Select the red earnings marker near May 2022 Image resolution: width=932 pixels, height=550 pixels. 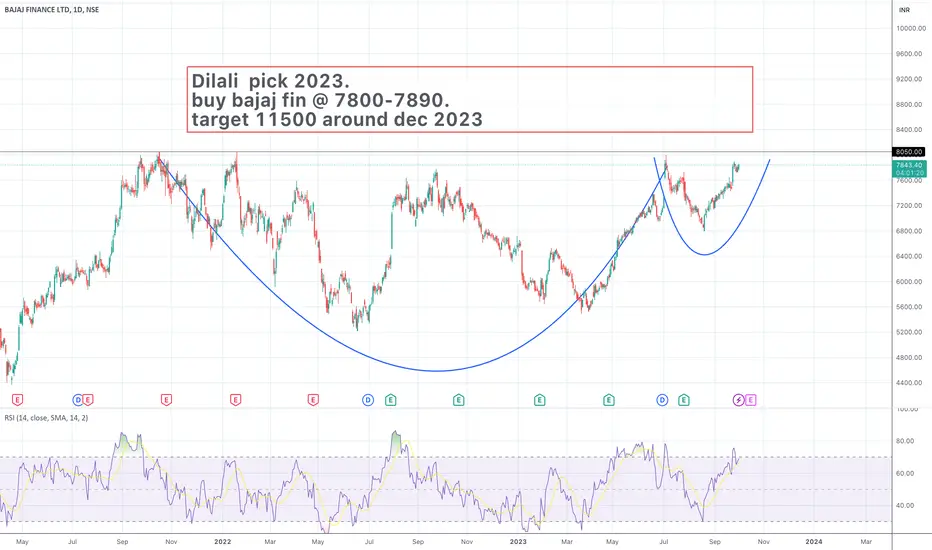pyautogui.click(x=313, y=400)
